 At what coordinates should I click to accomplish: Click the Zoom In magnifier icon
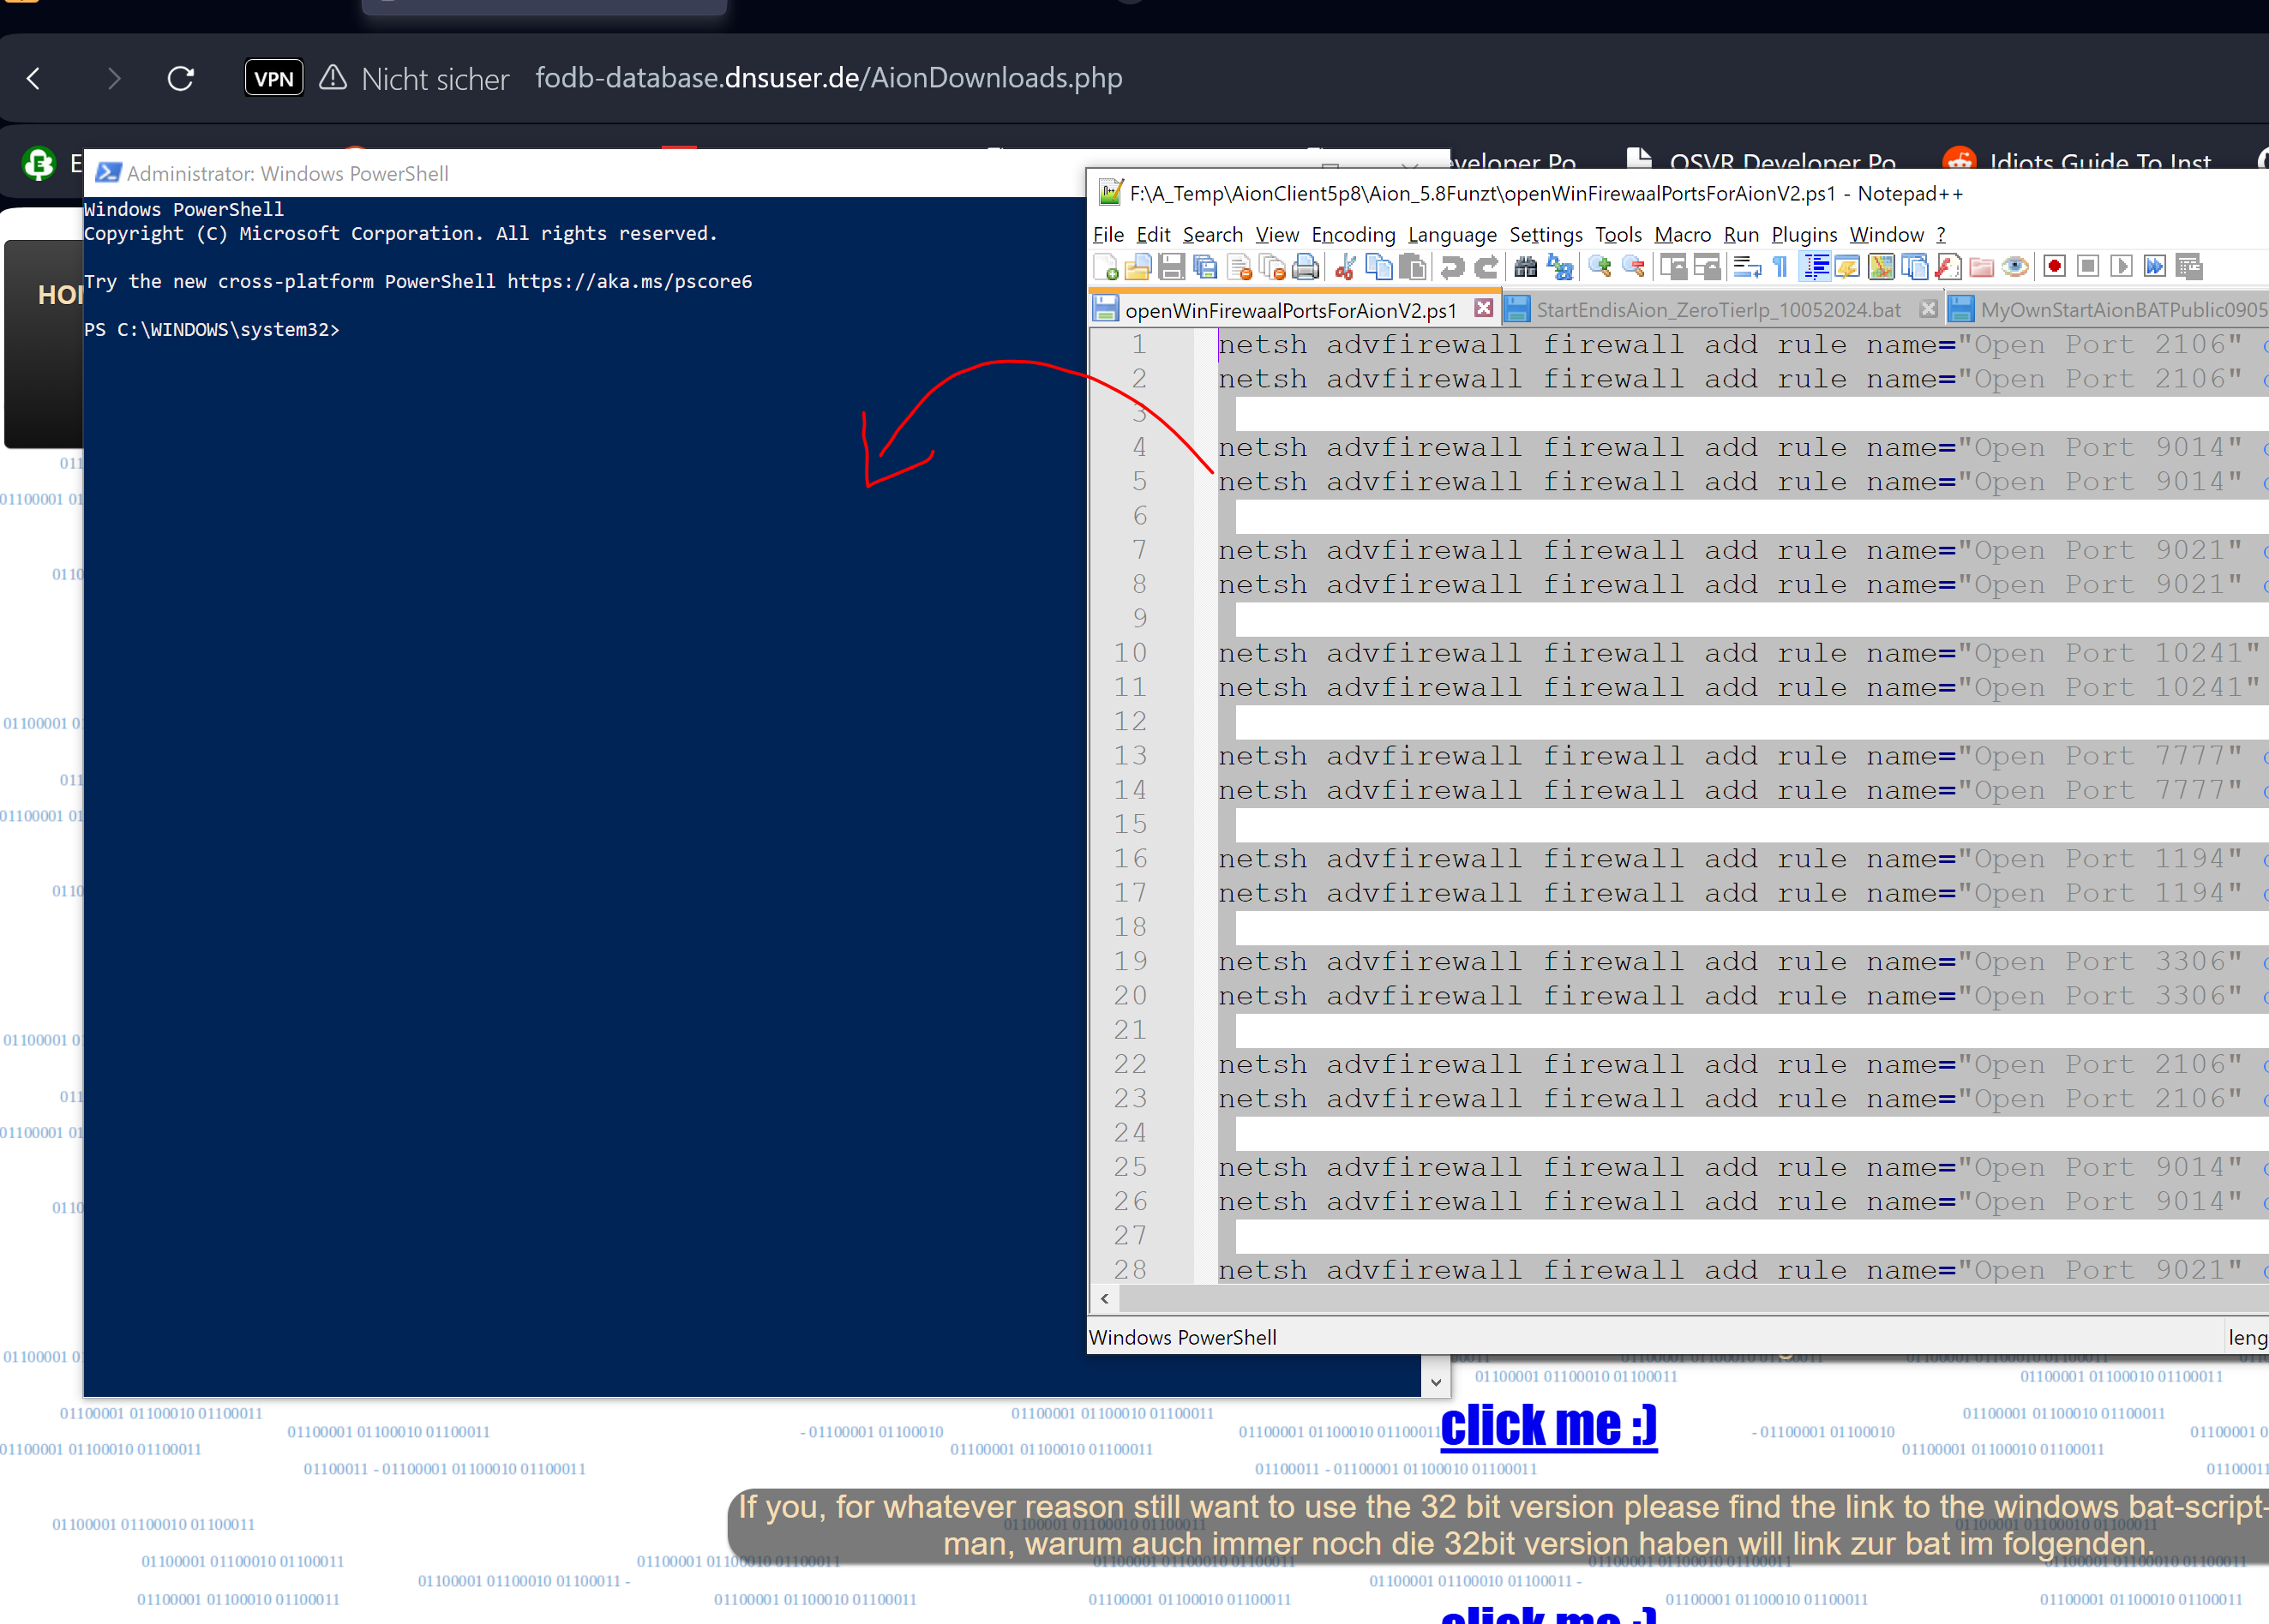coord(1599,267)
